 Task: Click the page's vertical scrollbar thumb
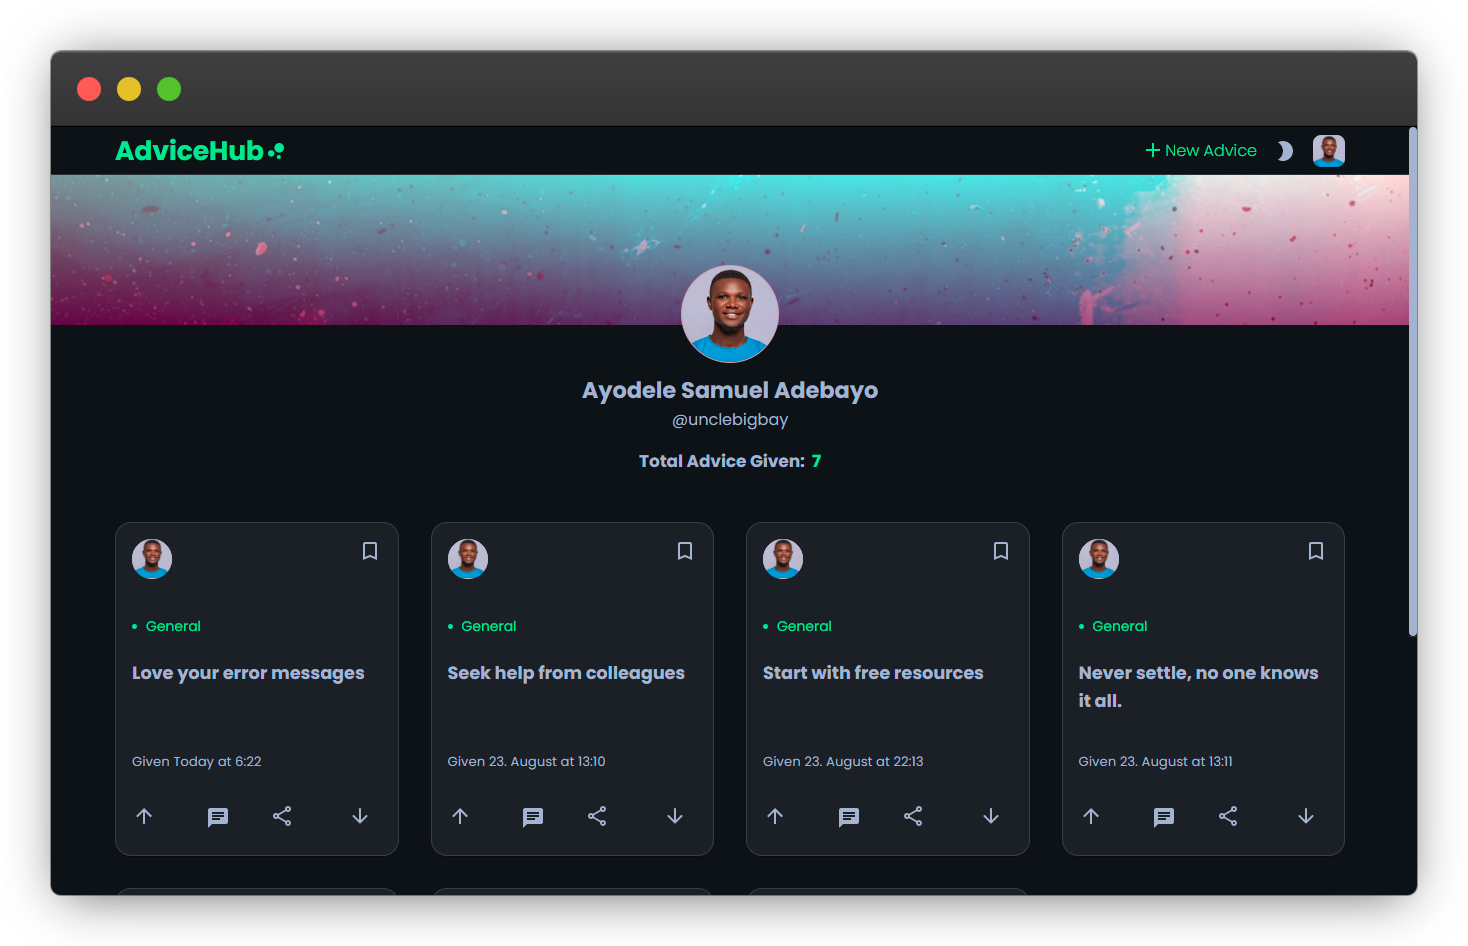tap(1413, 381)
